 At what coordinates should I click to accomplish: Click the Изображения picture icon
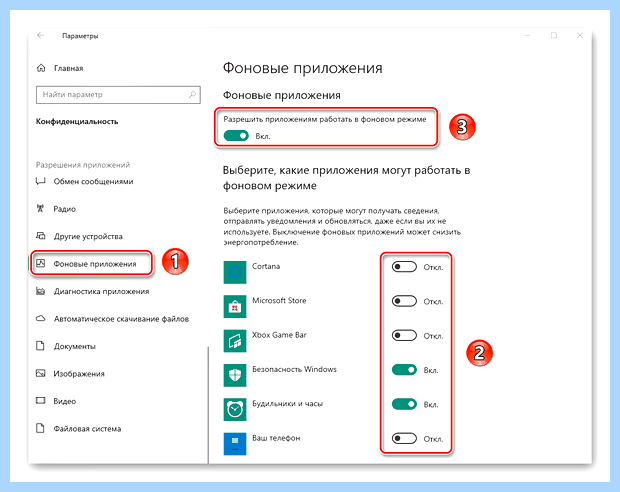tap(41, 373)
